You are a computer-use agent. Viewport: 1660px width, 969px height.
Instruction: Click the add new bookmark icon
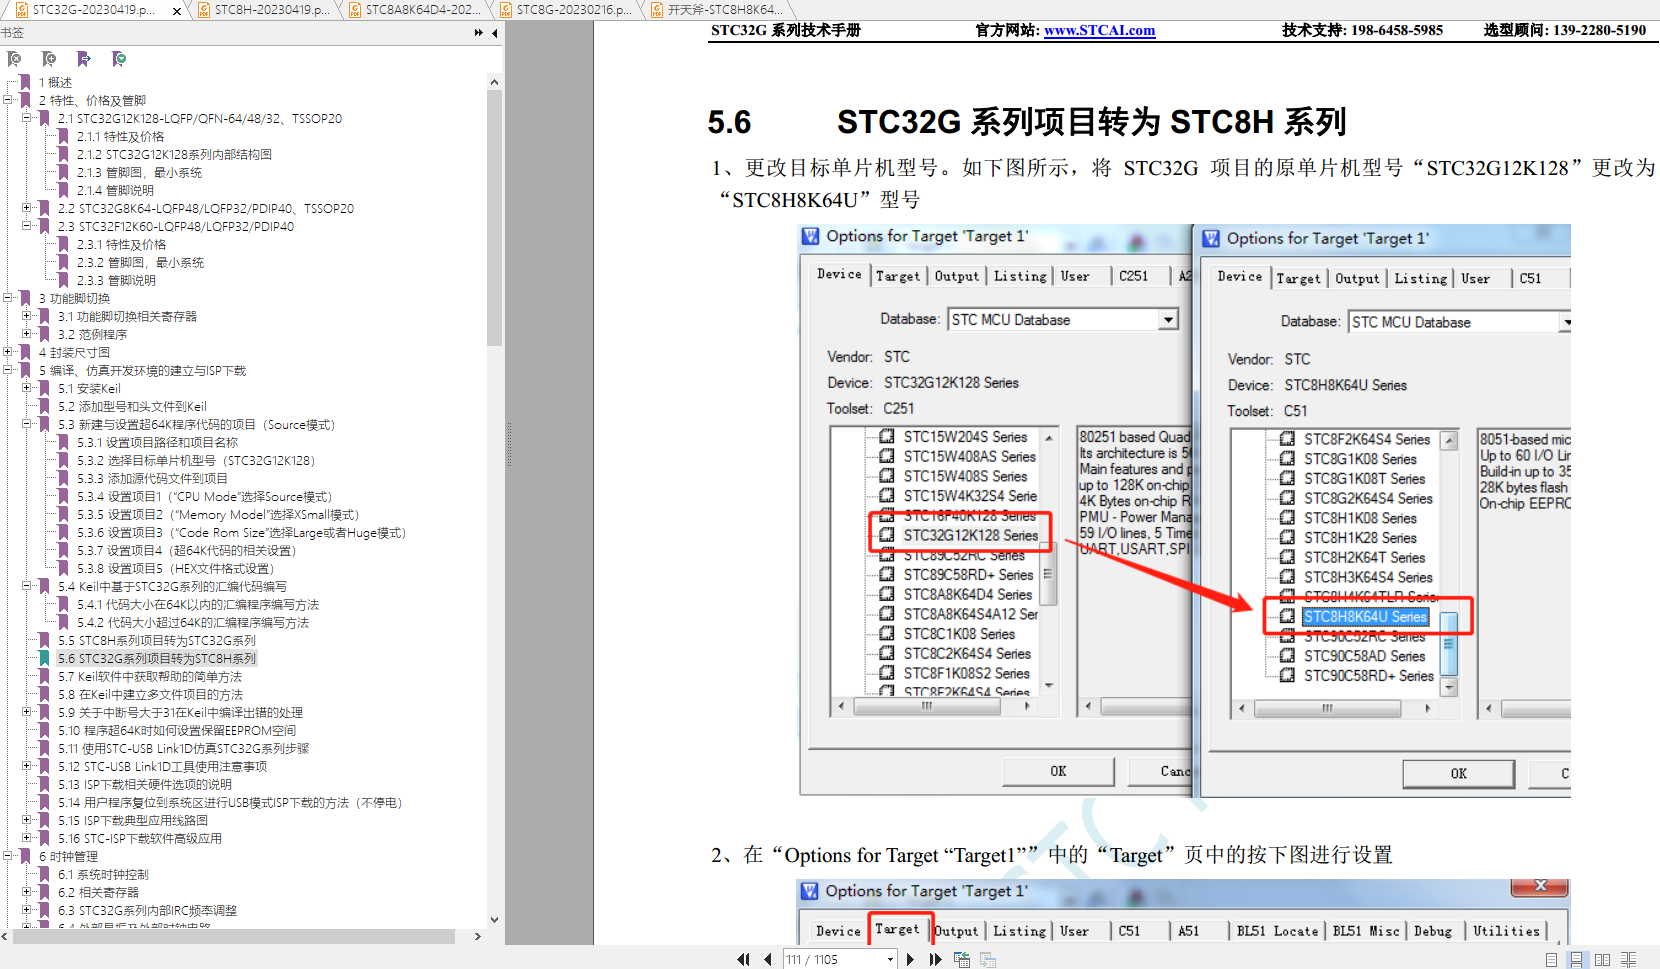click(x=49, y=59)
